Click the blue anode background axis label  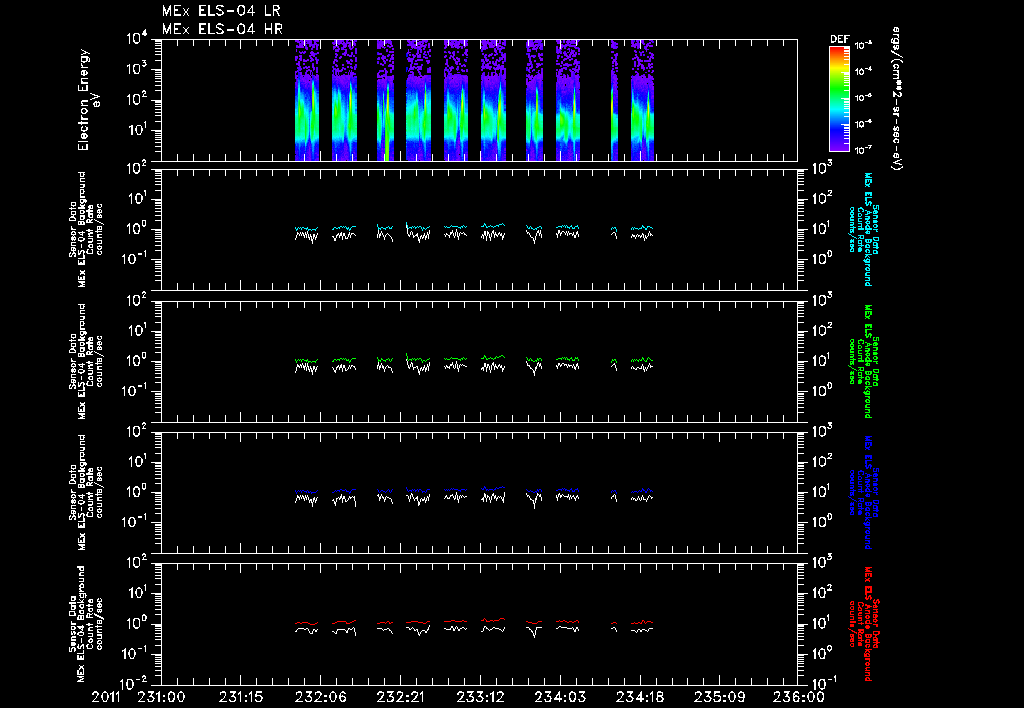click(x=862, y=492)
